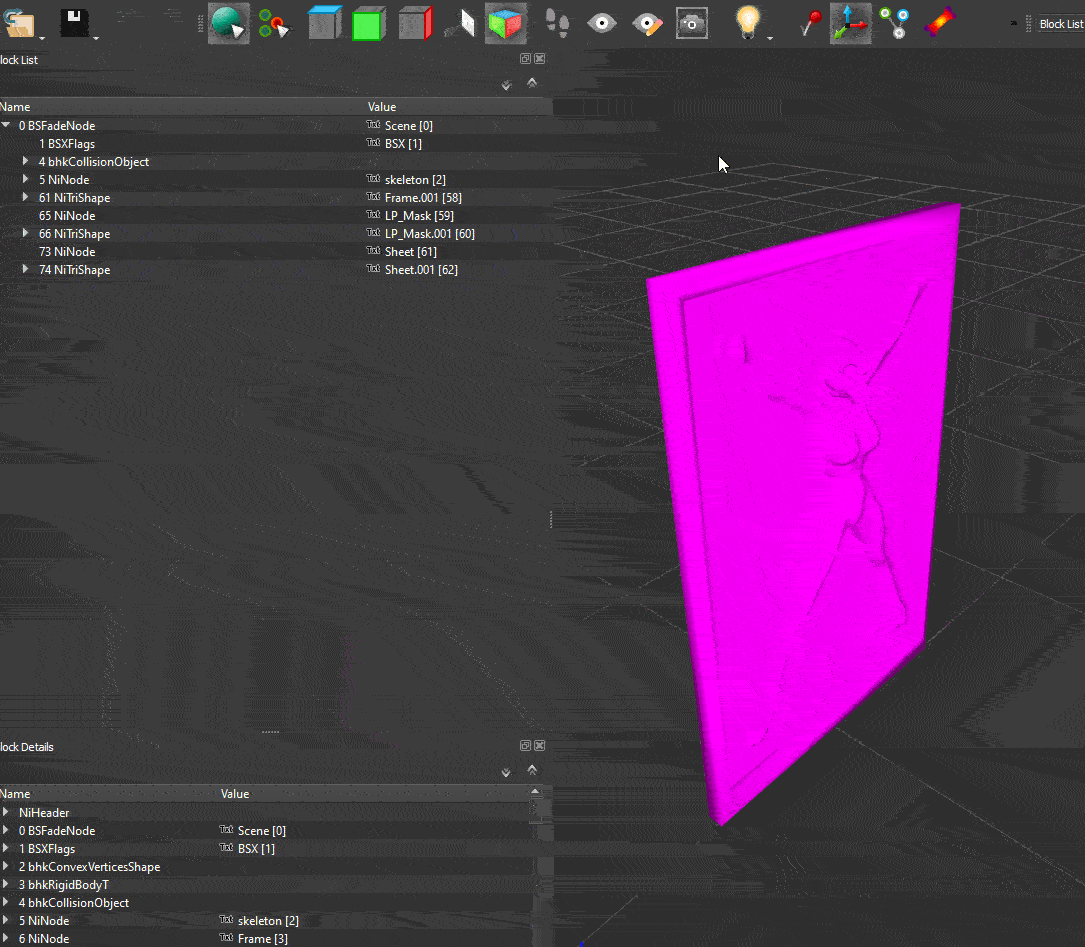Expand 66 NiTriShape row
The image size is (1085, 947).
pyautogui.click(x=26, y=233)
